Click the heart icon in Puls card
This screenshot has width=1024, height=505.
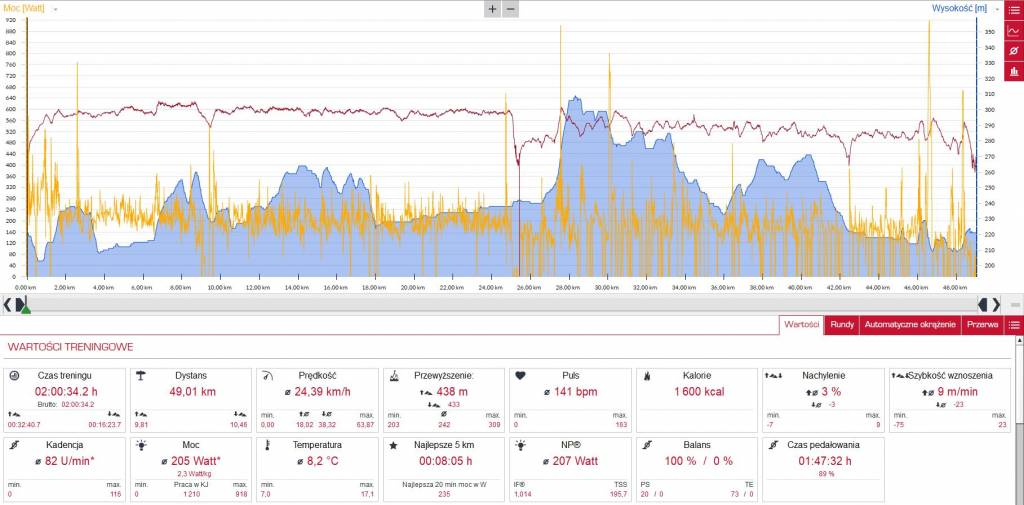pyautogui.click(x=520, y=376)
